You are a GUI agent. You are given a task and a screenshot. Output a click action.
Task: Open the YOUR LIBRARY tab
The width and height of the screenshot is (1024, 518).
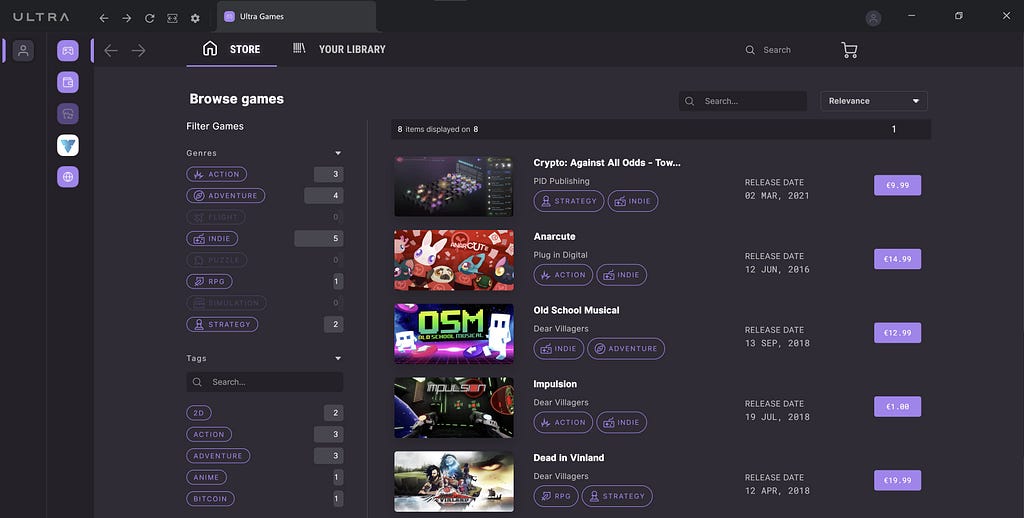[x=339, y=49]
